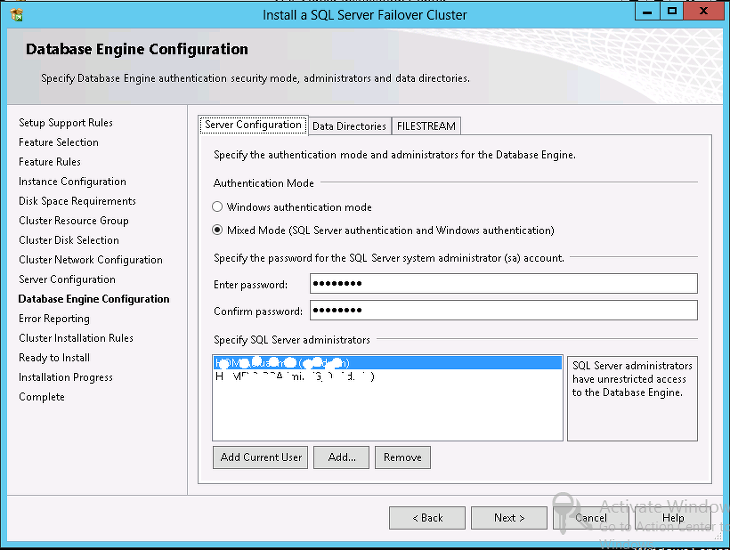Click the Add... button

click(341, 457)
